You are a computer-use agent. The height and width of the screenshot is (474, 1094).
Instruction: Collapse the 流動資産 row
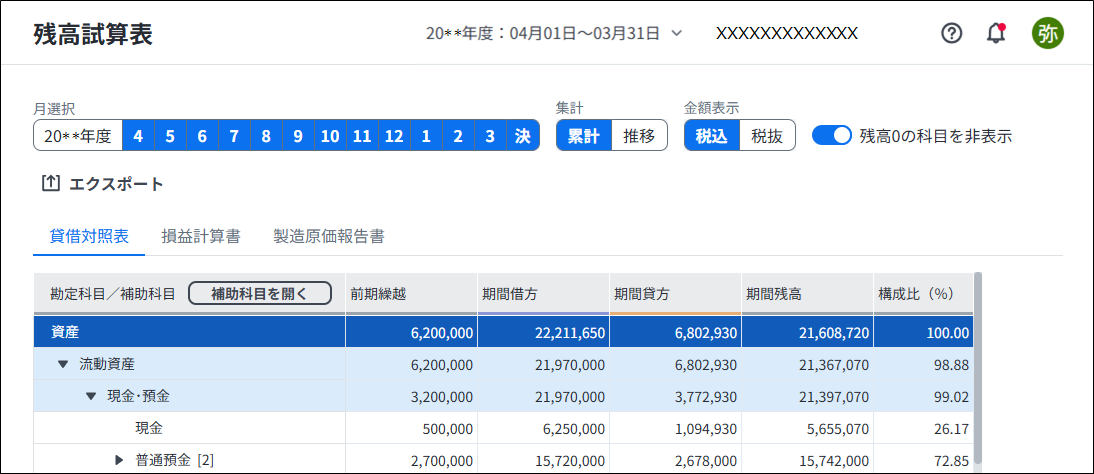pyautogui.click(x=62, y=365)
